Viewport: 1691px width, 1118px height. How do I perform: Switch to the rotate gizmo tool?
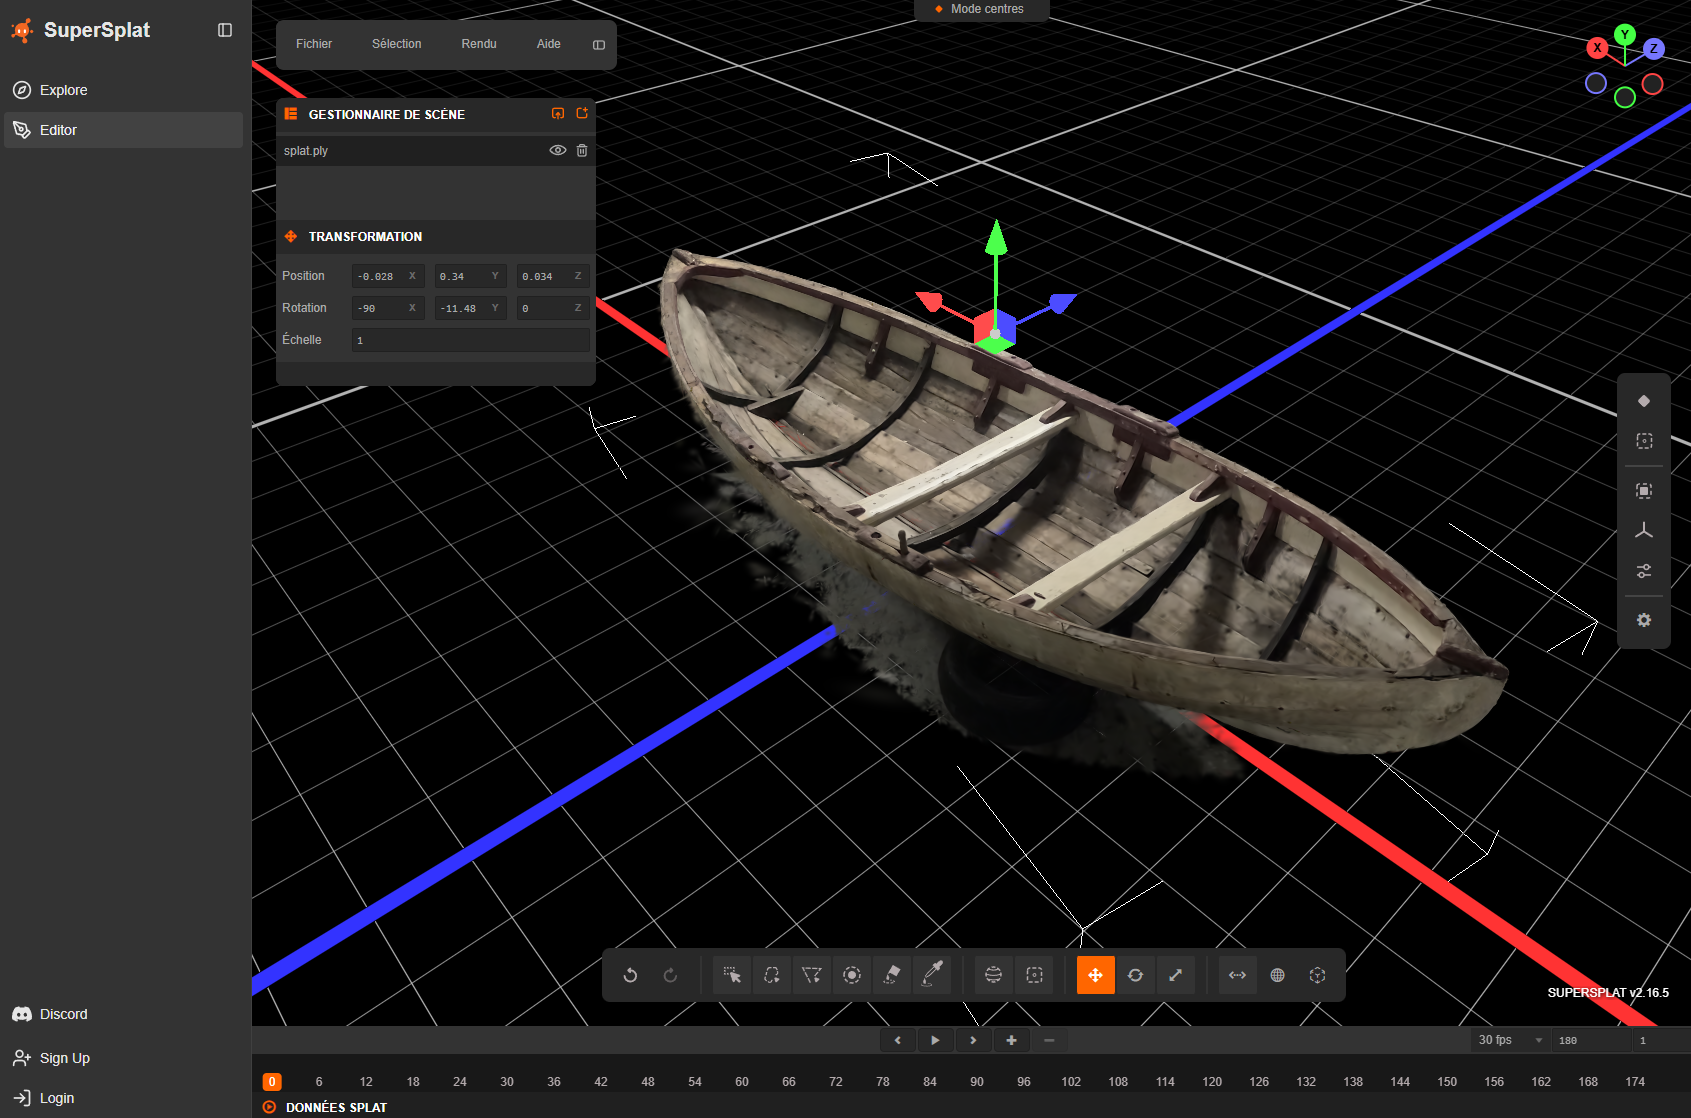tap(1135, 975)
